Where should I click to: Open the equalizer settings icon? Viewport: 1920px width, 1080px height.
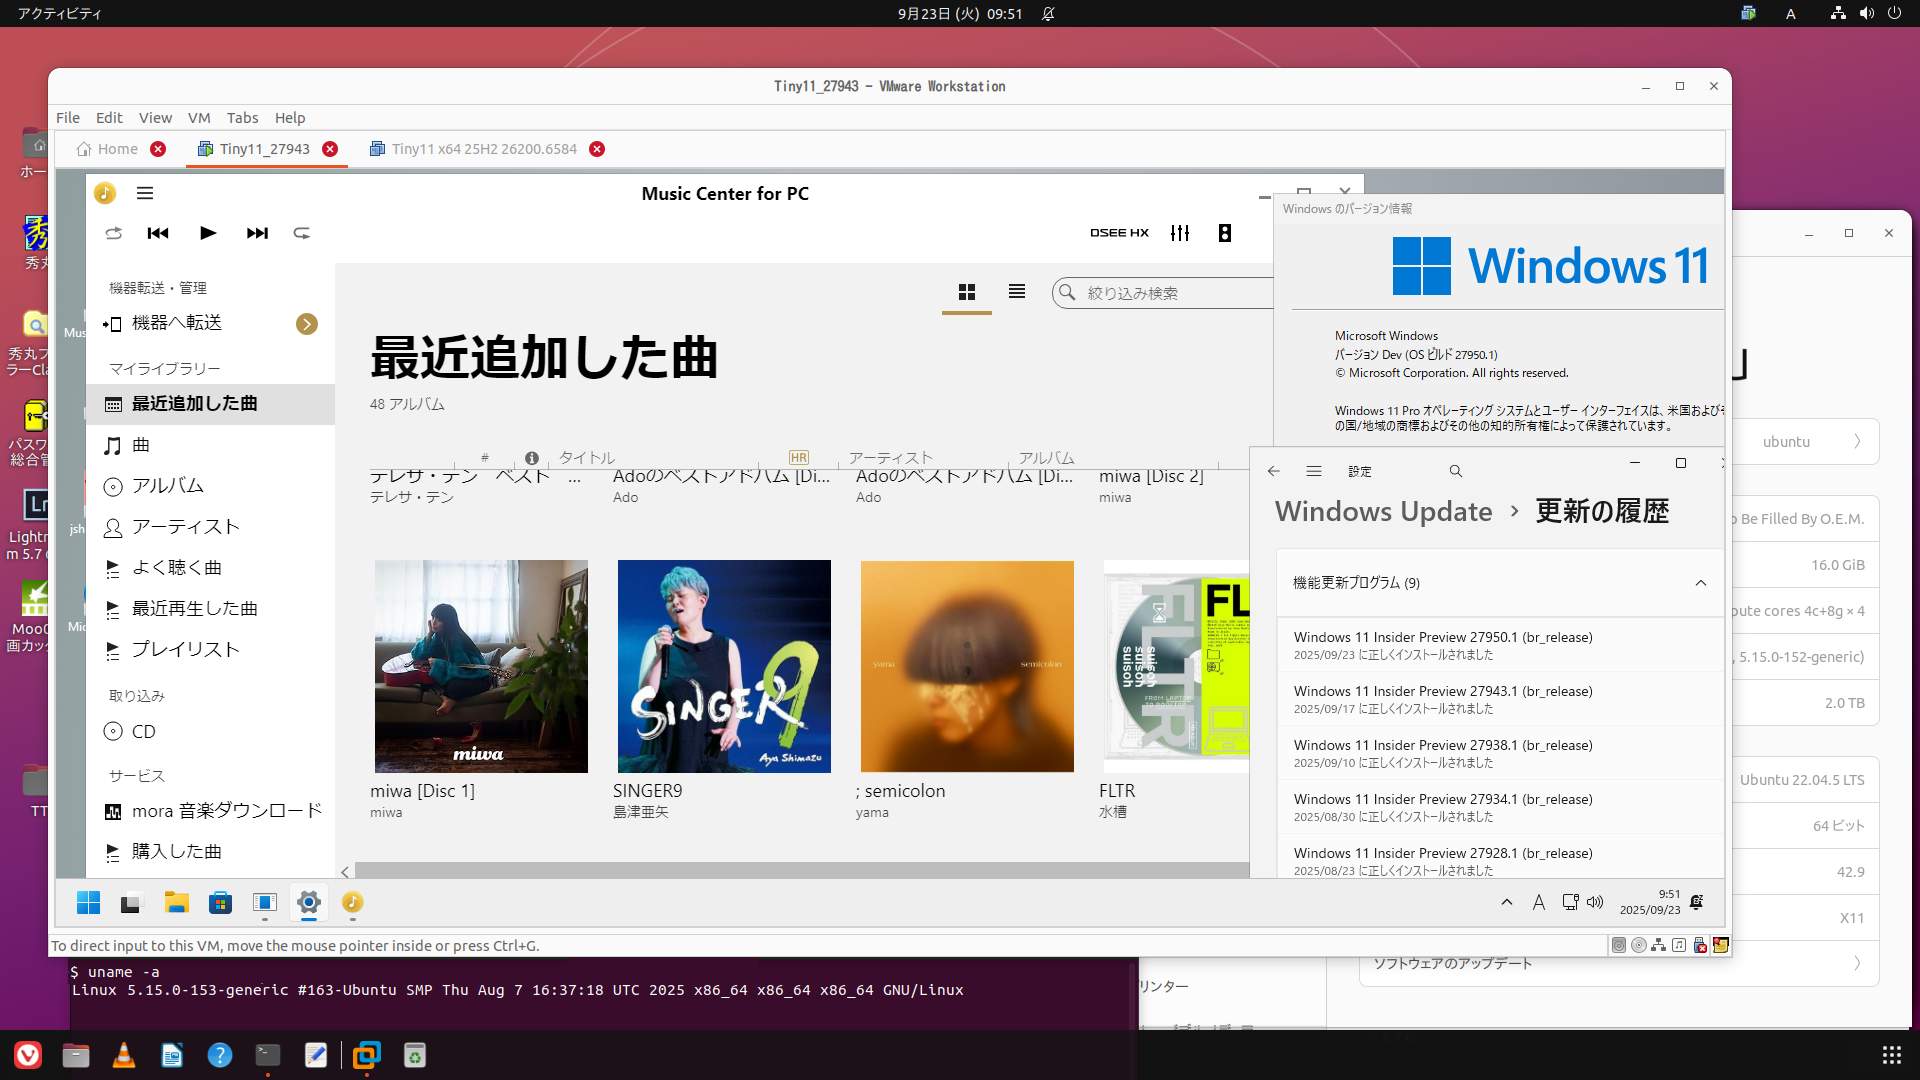pos(1180,233)
